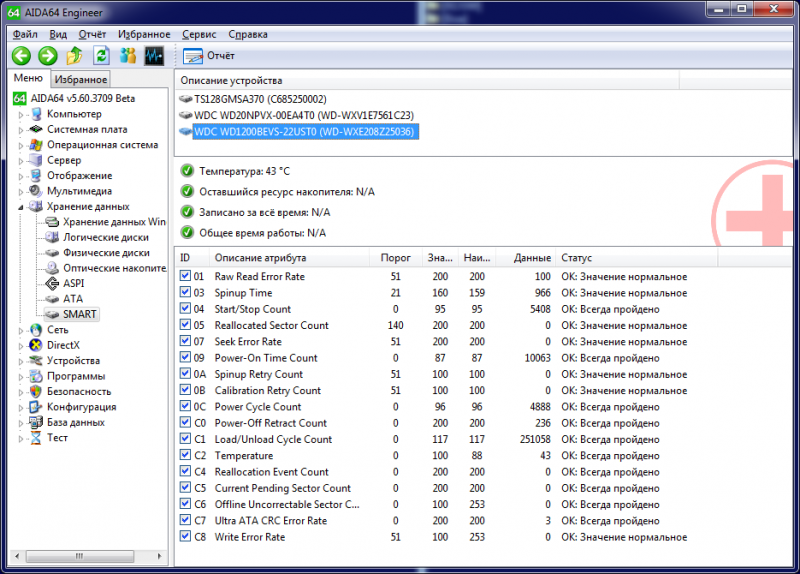Click the Отчёт report toolbar icon
This screenshot has height=574, width=800.
click(193, 56)
